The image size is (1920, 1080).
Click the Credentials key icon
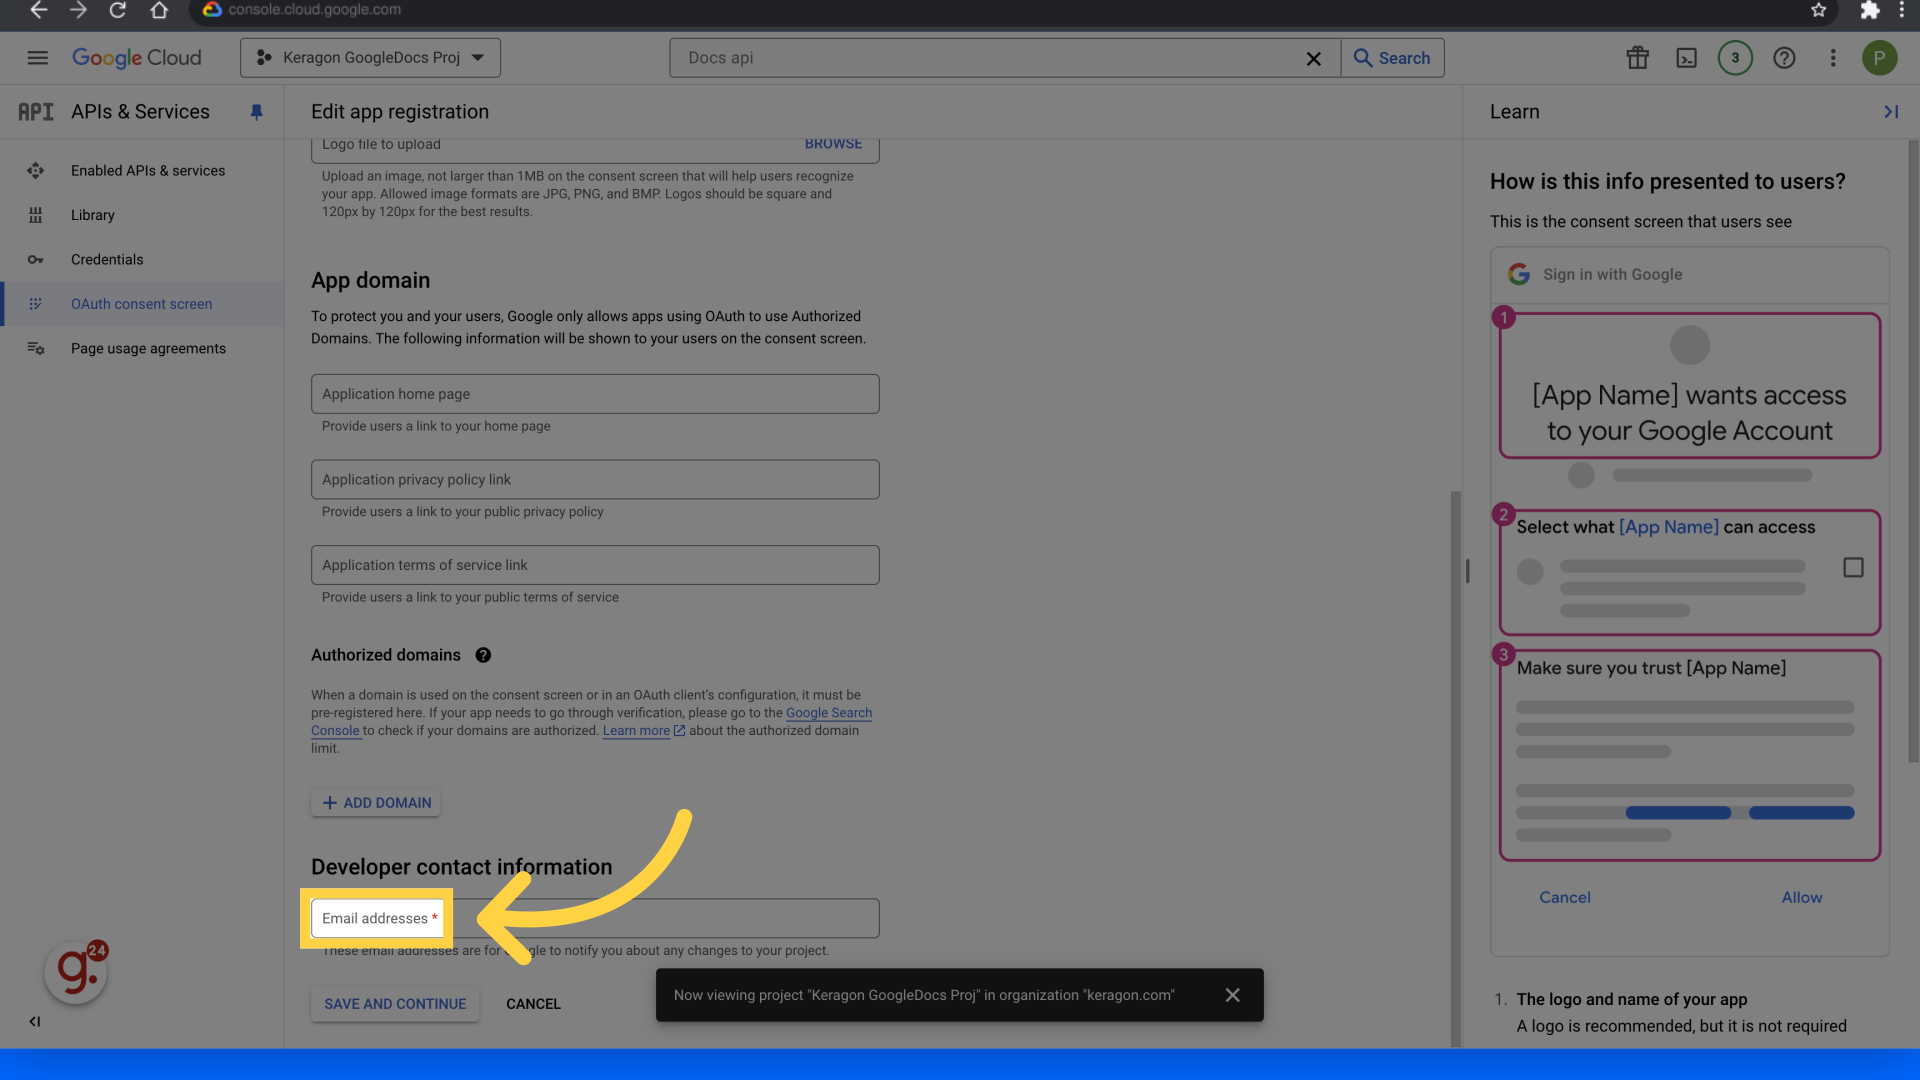(36, 260)
